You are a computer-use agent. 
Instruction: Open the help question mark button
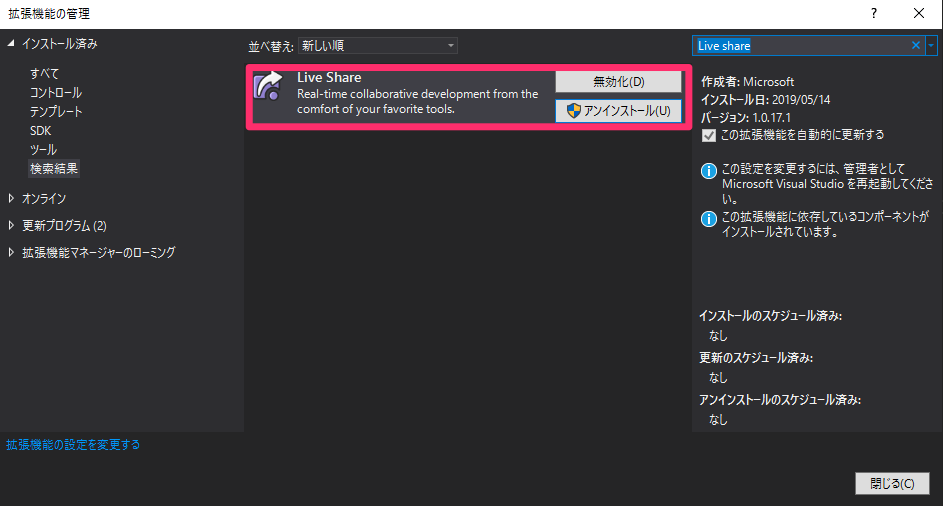click(874, 13)
